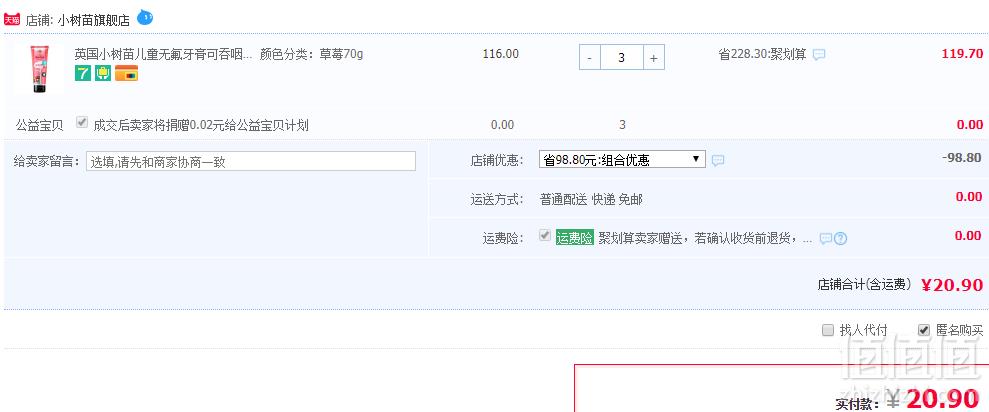Click the store total ¥20.90
The height and width of the screenshot is (412, 989).
952,285
